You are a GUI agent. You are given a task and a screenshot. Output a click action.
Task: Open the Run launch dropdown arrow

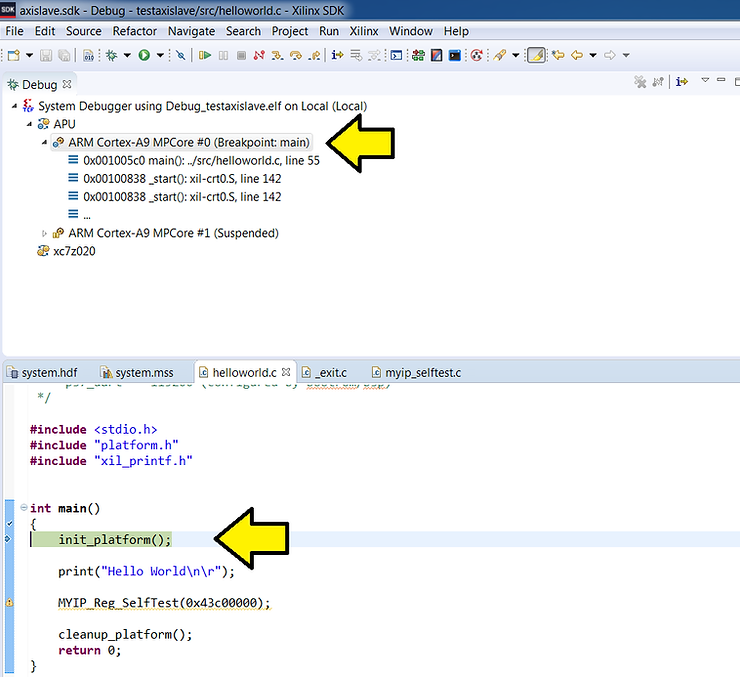[160, 55]
